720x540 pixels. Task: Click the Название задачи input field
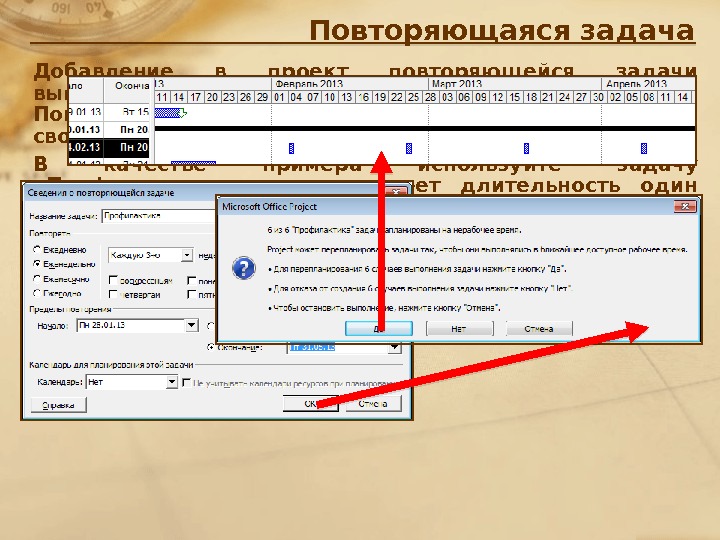[x=159, y=216]
